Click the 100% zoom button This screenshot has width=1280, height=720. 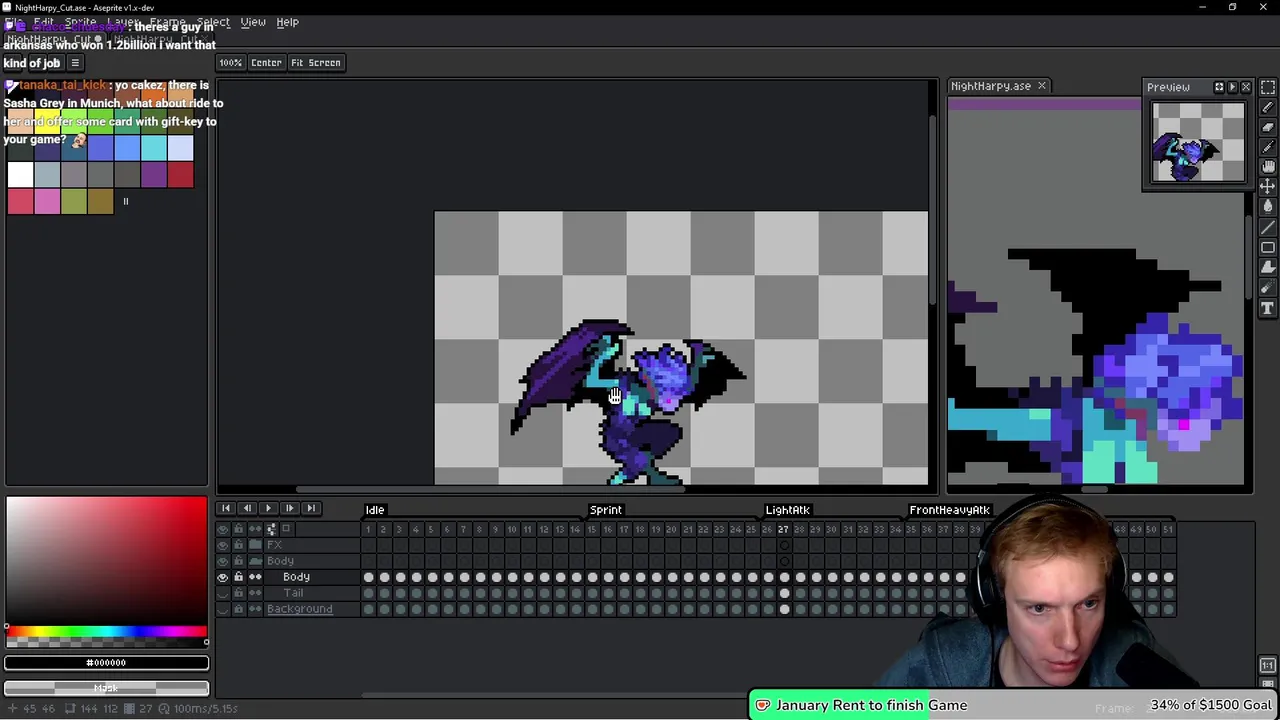pos(230,63)
